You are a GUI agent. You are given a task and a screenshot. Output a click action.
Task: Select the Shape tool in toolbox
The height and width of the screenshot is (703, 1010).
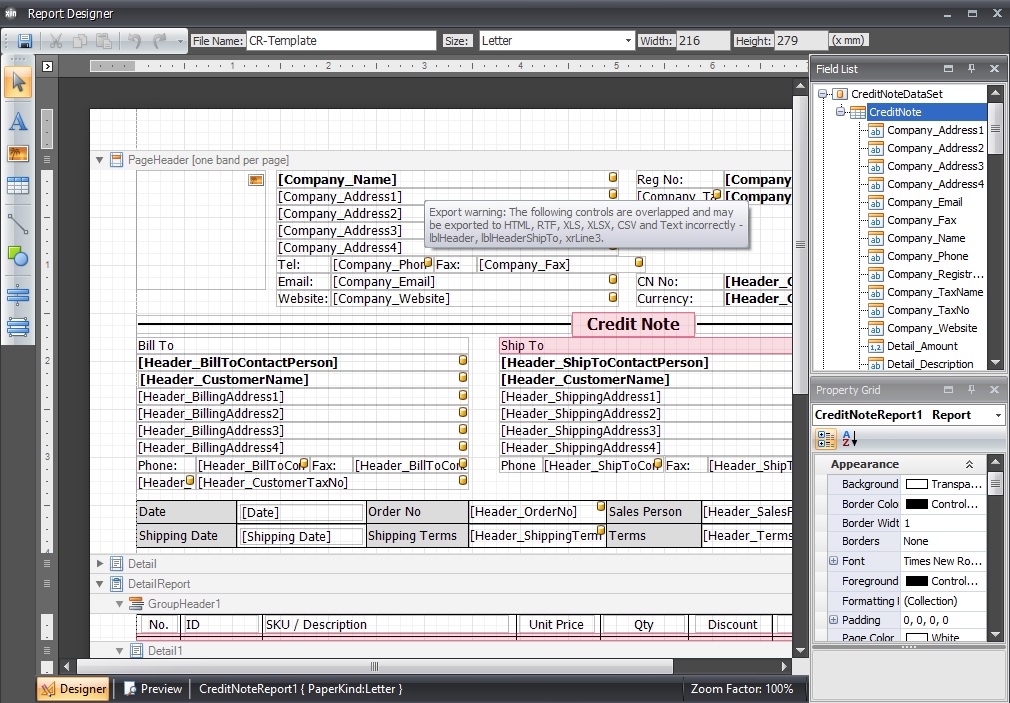coord(18,256)
